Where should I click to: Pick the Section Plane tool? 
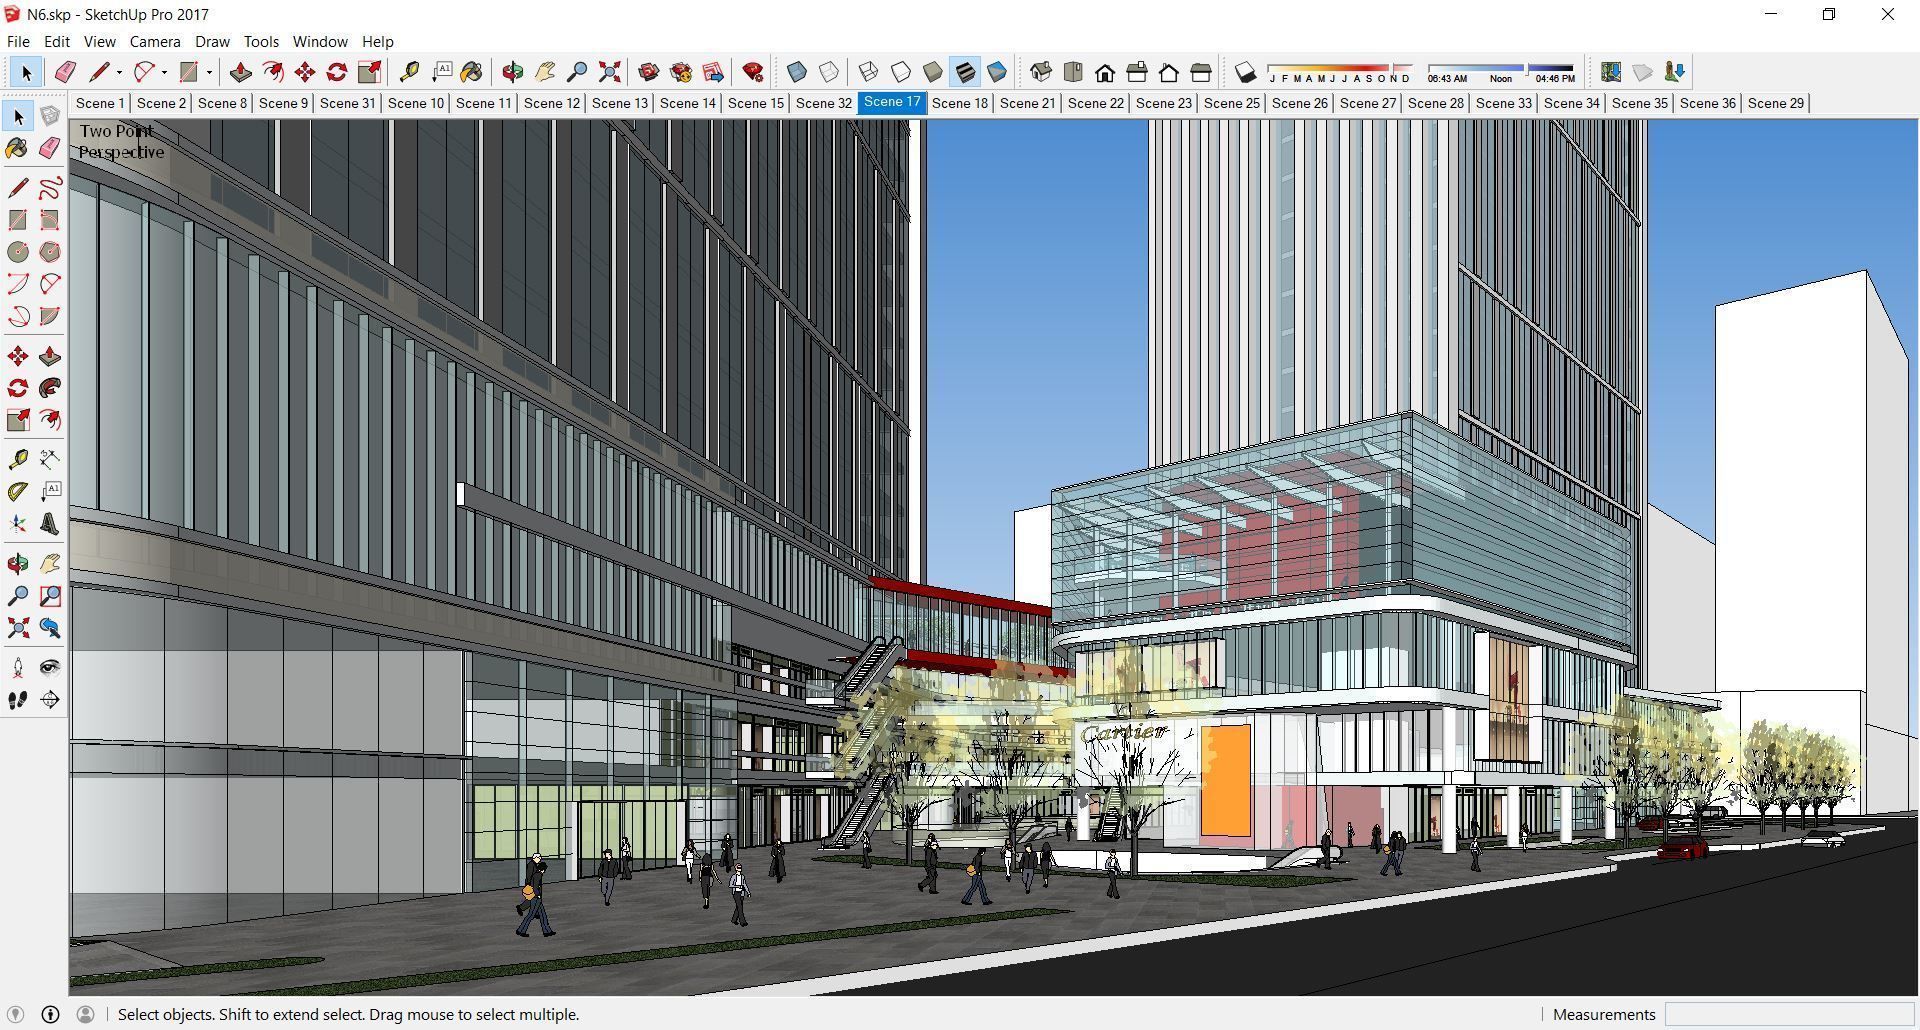point(50,700)
